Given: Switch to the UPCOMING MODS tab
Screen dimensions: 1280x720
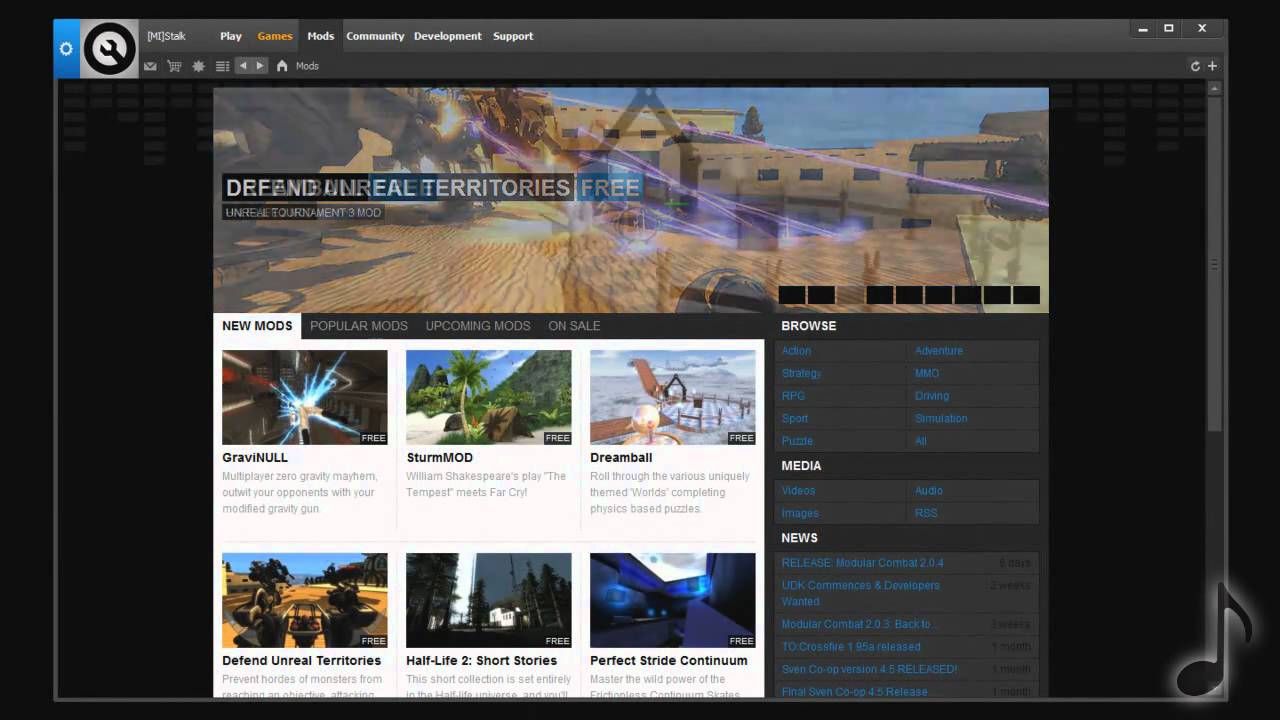Looking at the screenshot, I should point(478,326).
